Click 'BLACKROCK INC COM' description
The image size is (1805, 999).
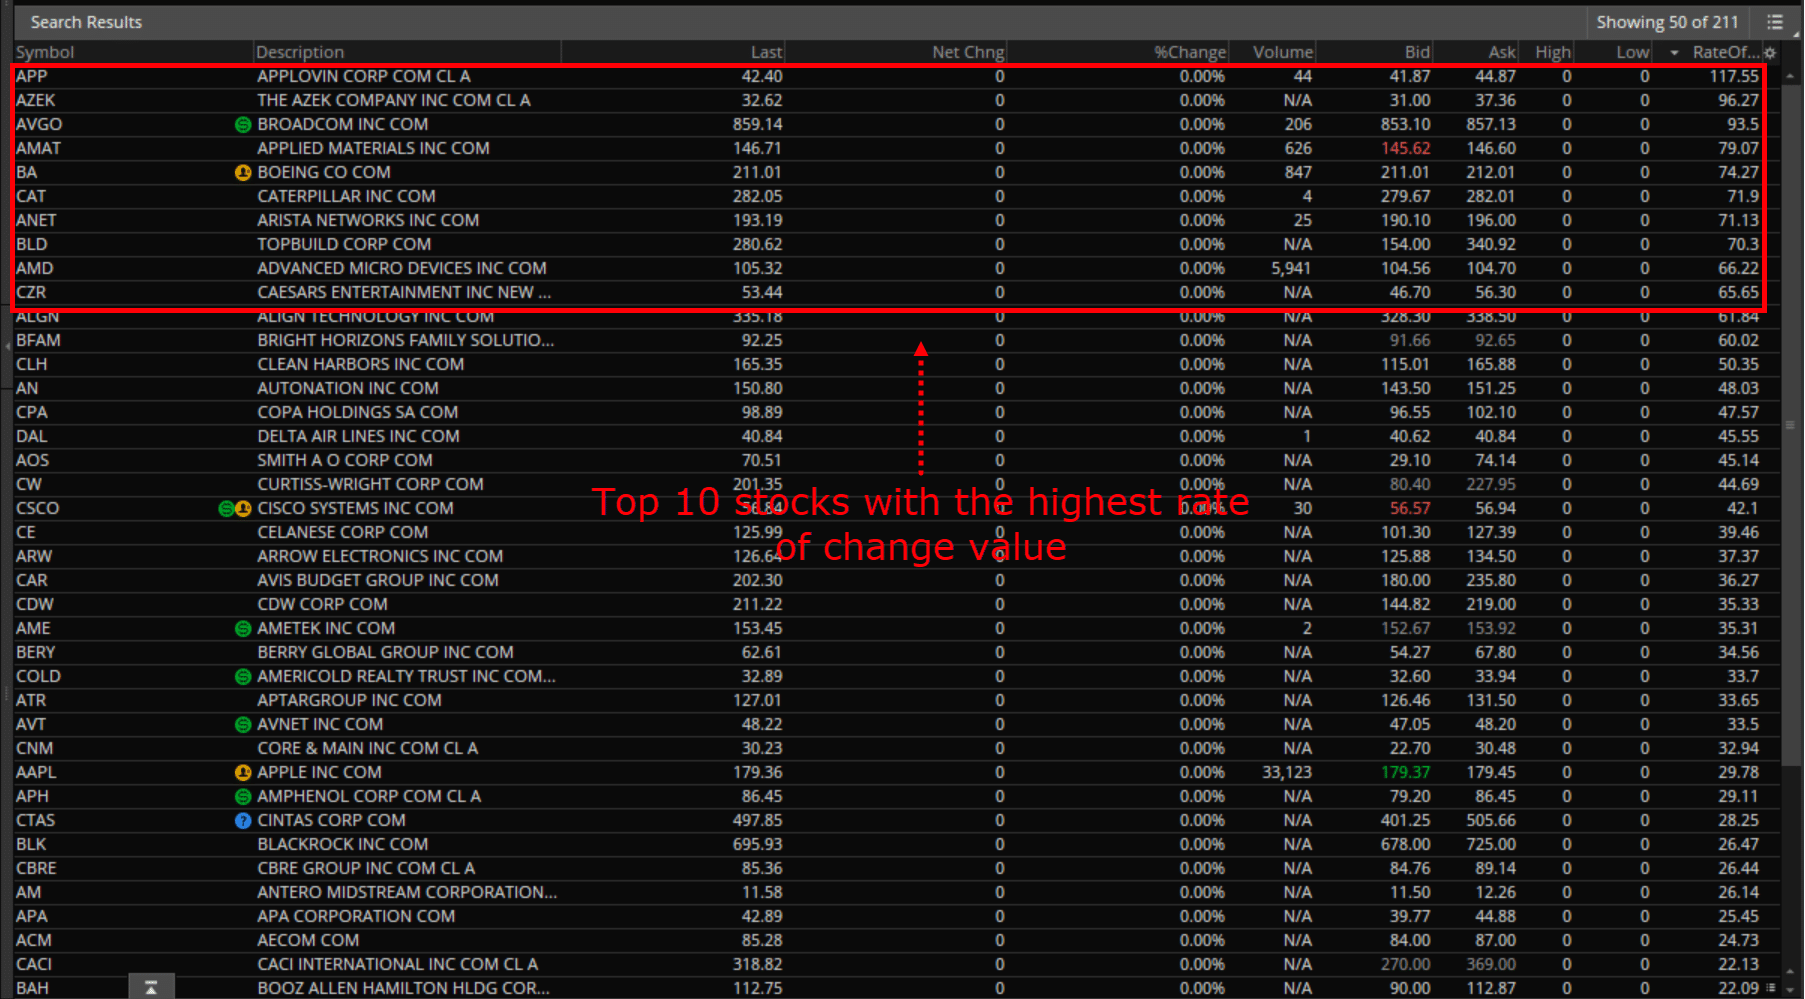tap(342, 844)
